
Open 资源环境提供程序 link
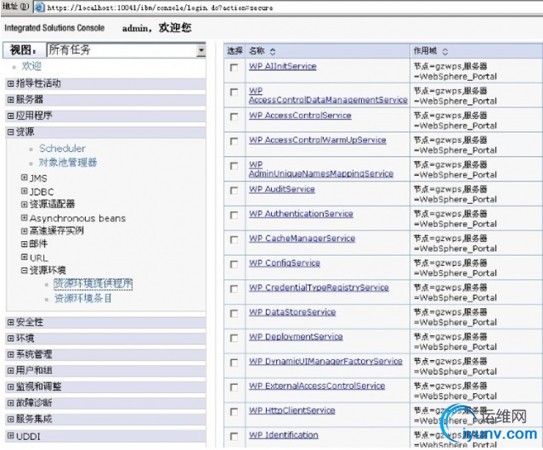tap(93, 284)
